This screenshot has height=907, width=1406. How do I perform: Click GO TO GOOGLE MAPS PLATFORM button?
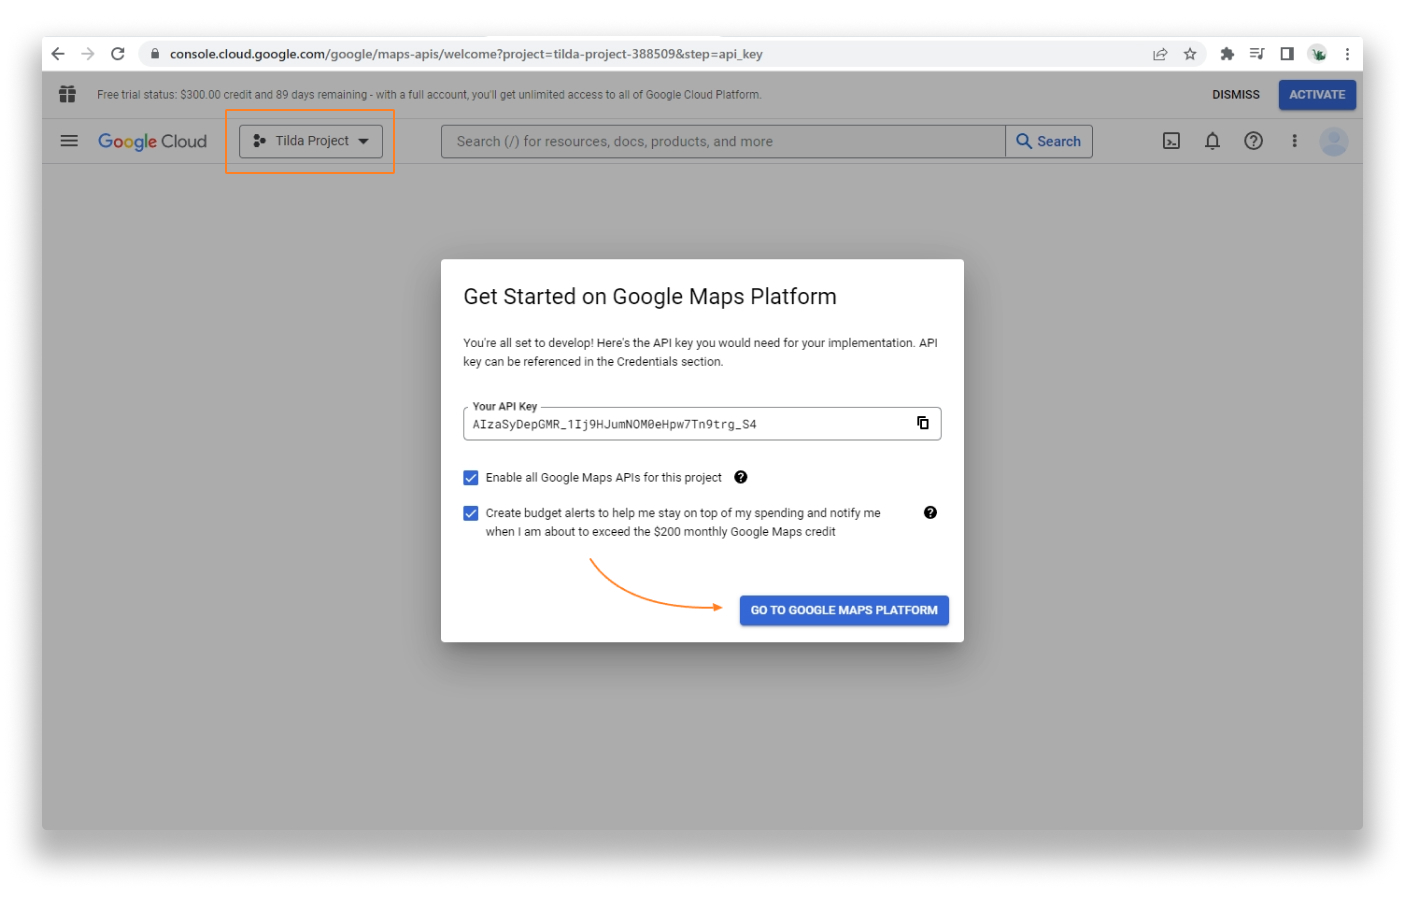tap(844, 610)
